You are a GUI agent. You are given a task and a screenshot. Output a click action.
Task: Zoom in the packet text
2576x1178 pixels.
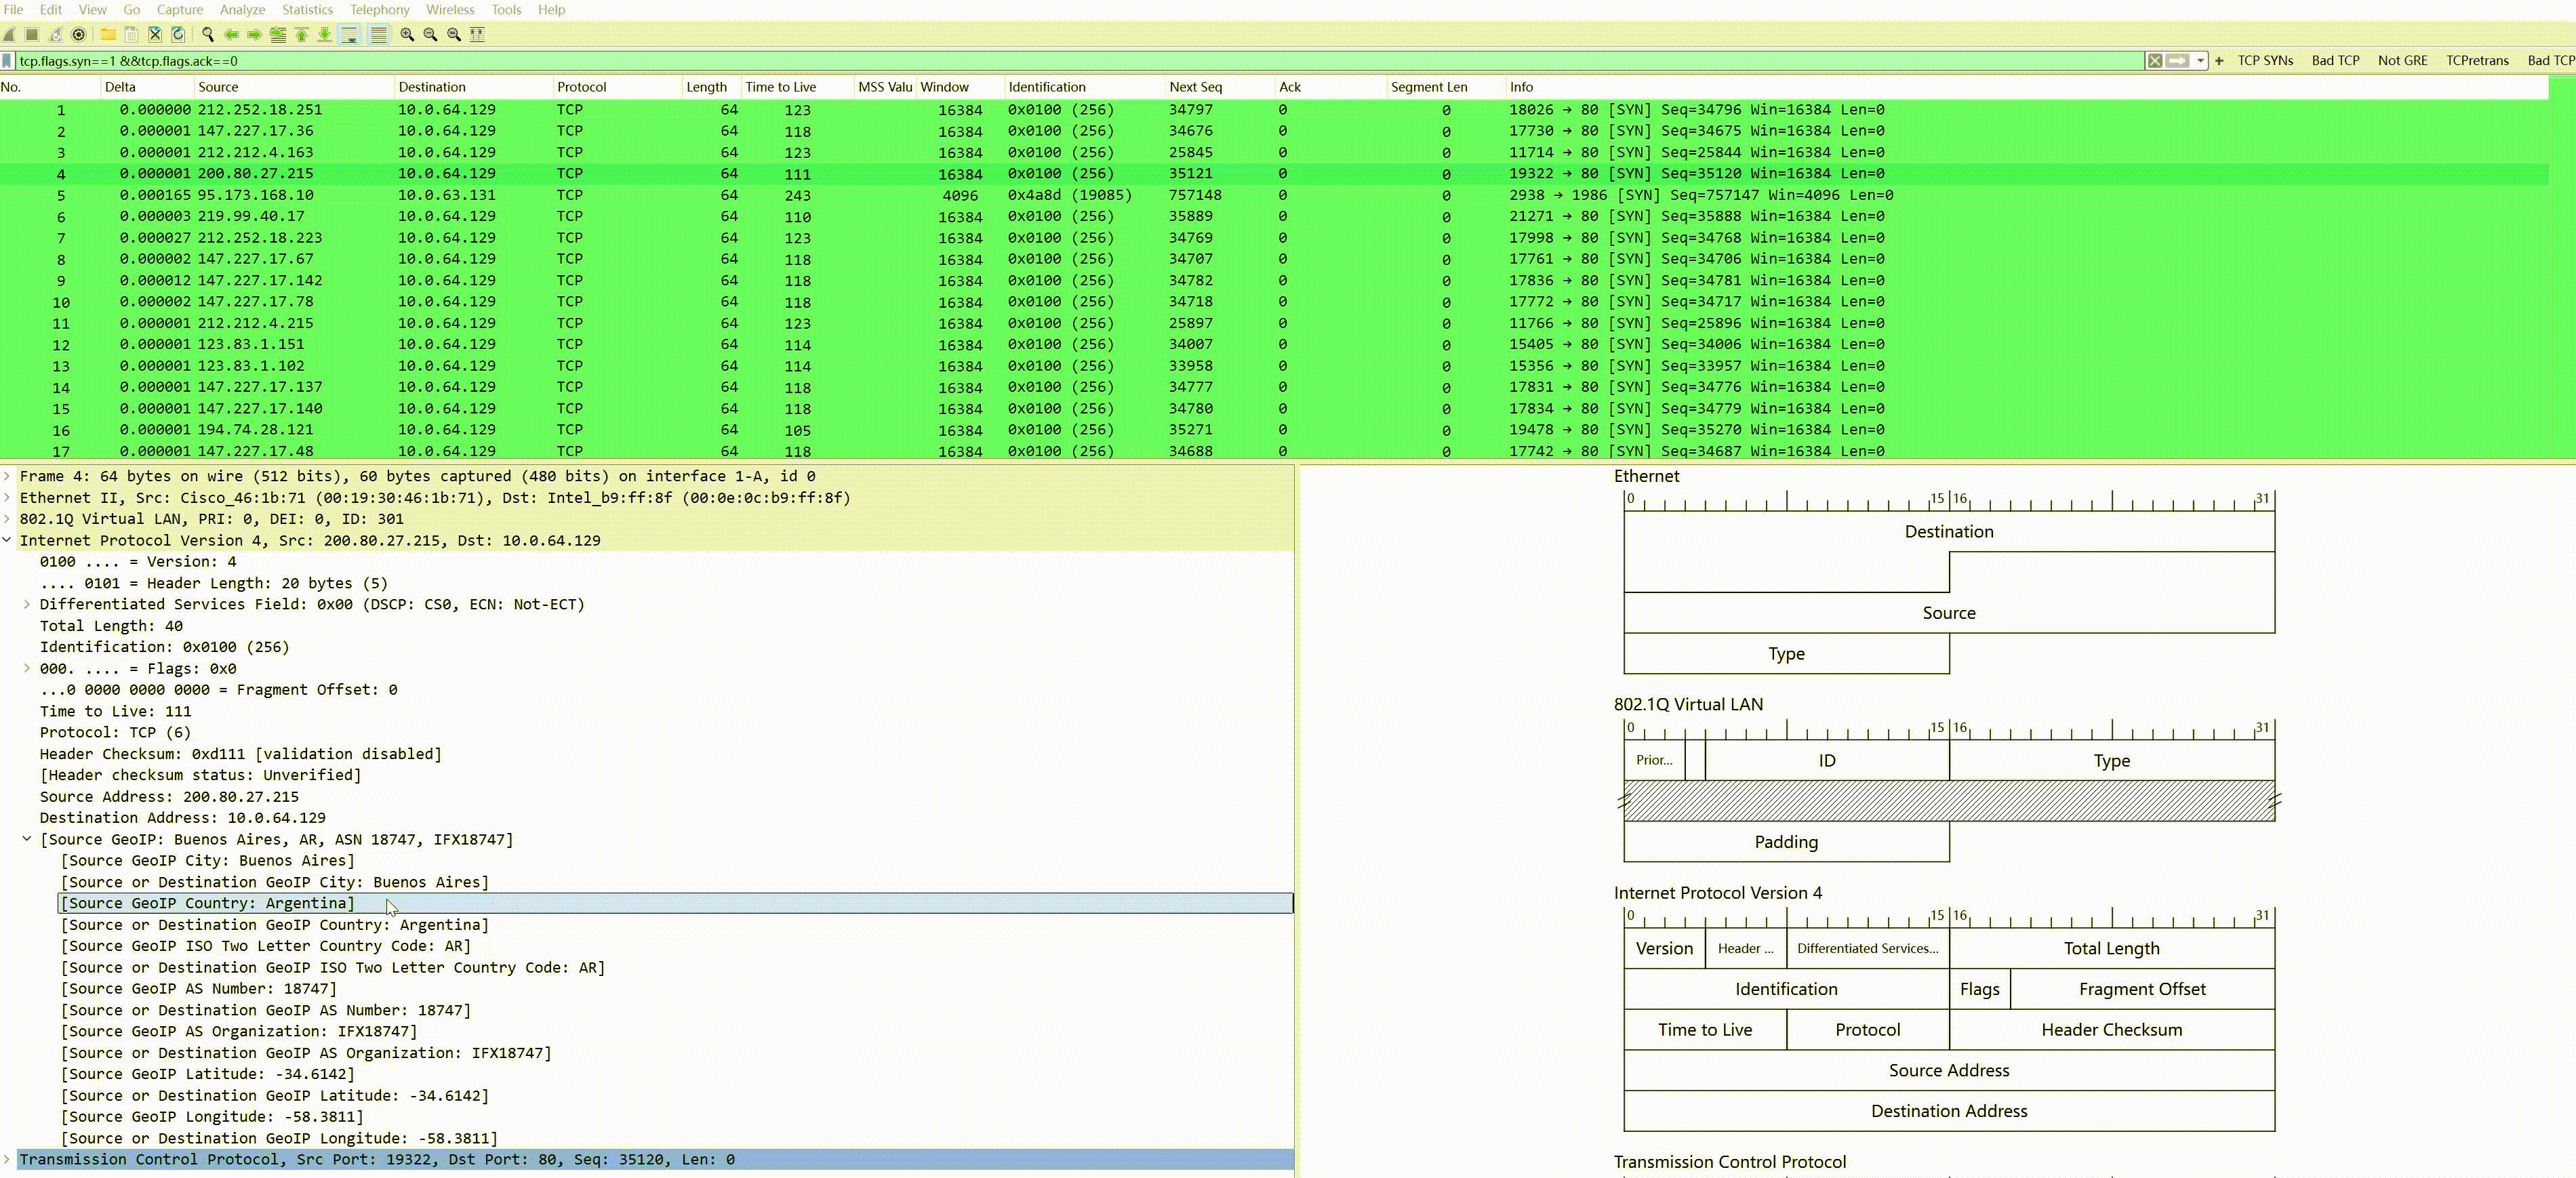click(x=407, y=34)
